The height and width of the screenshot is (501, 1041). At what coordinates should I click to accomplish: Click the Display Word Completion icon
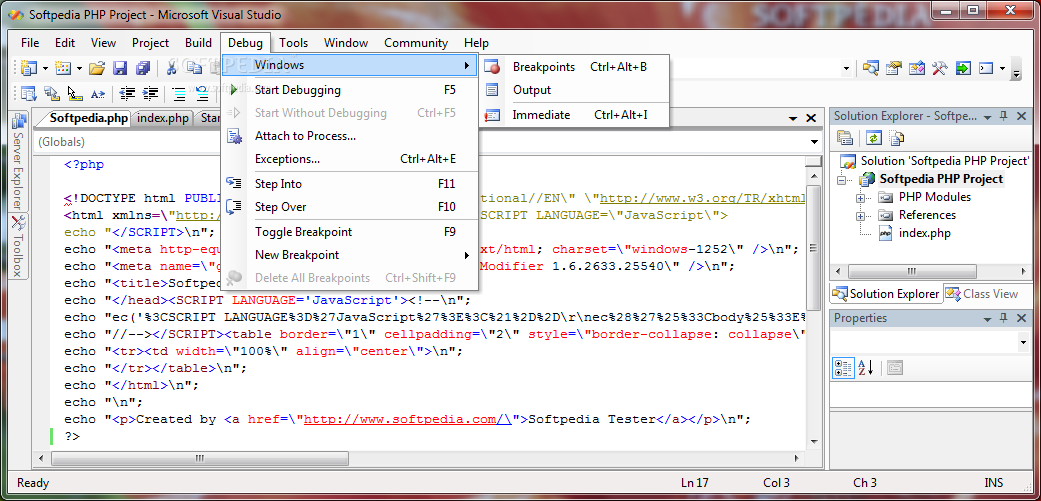tap(98, 94)
